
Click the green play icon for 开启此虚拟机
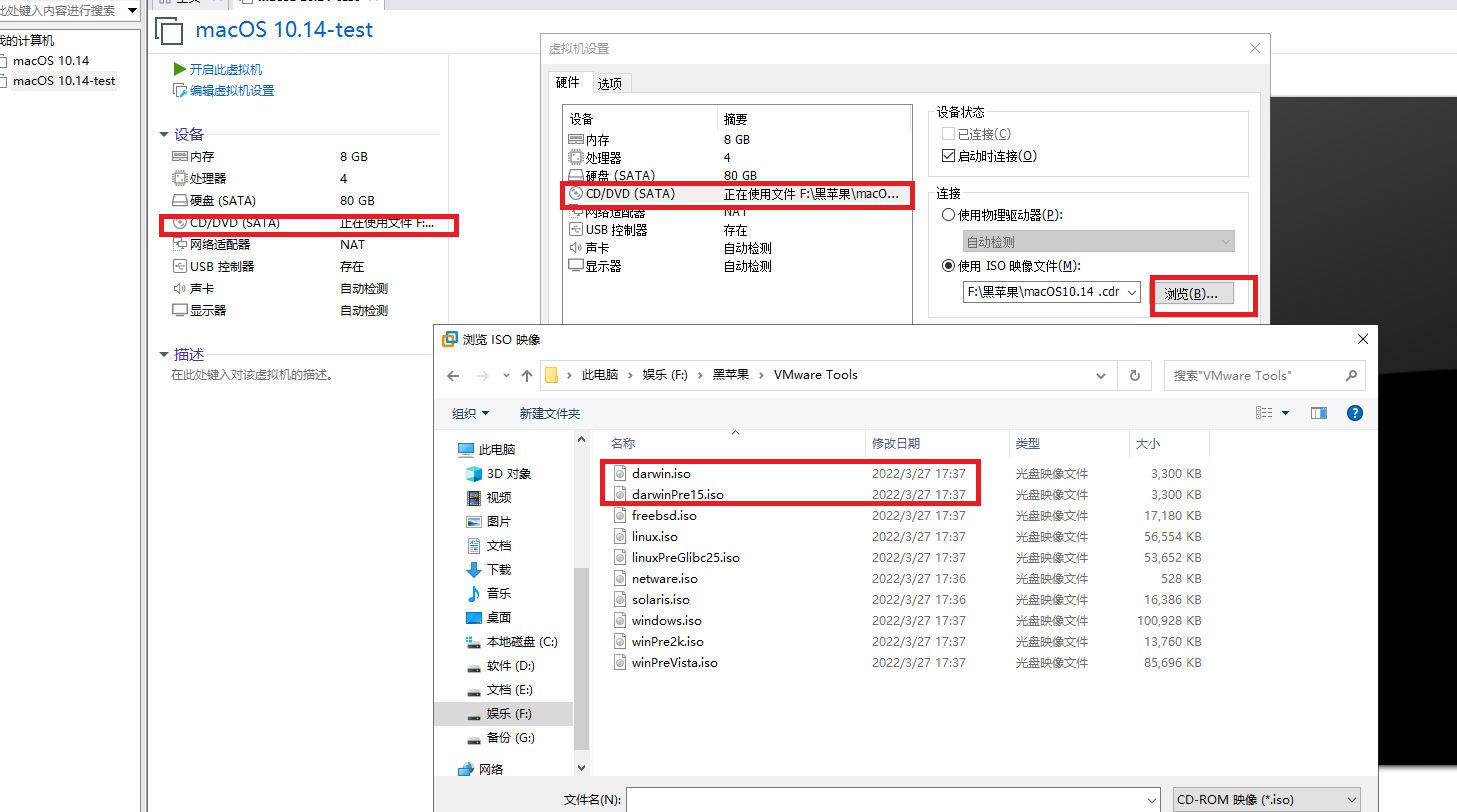click(179, 69)
